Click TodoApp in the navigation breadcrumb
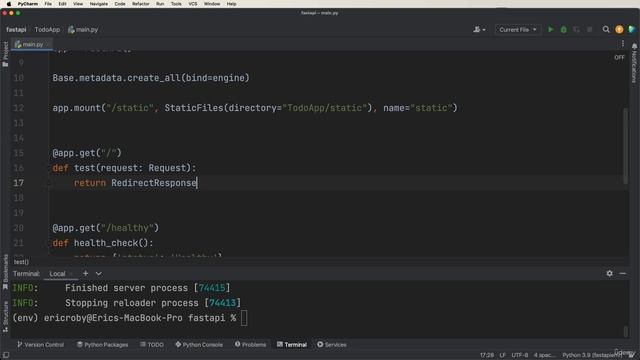Screen dimensions: 640x360 47,29
